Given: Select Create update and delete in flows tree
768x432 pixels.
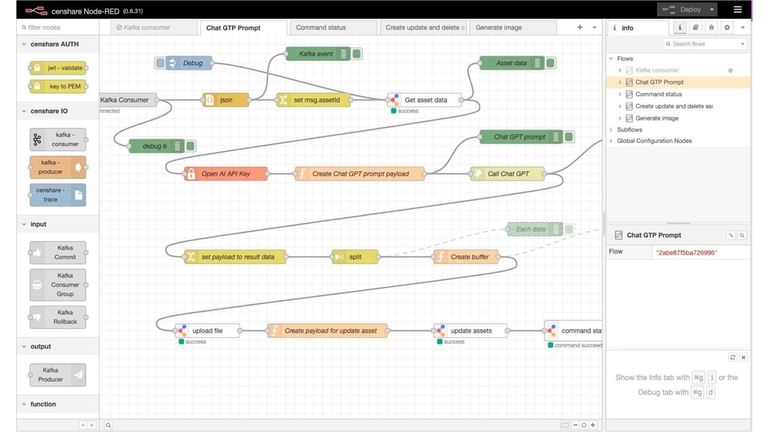Looking at the screenshot, I should pos(674,106).
